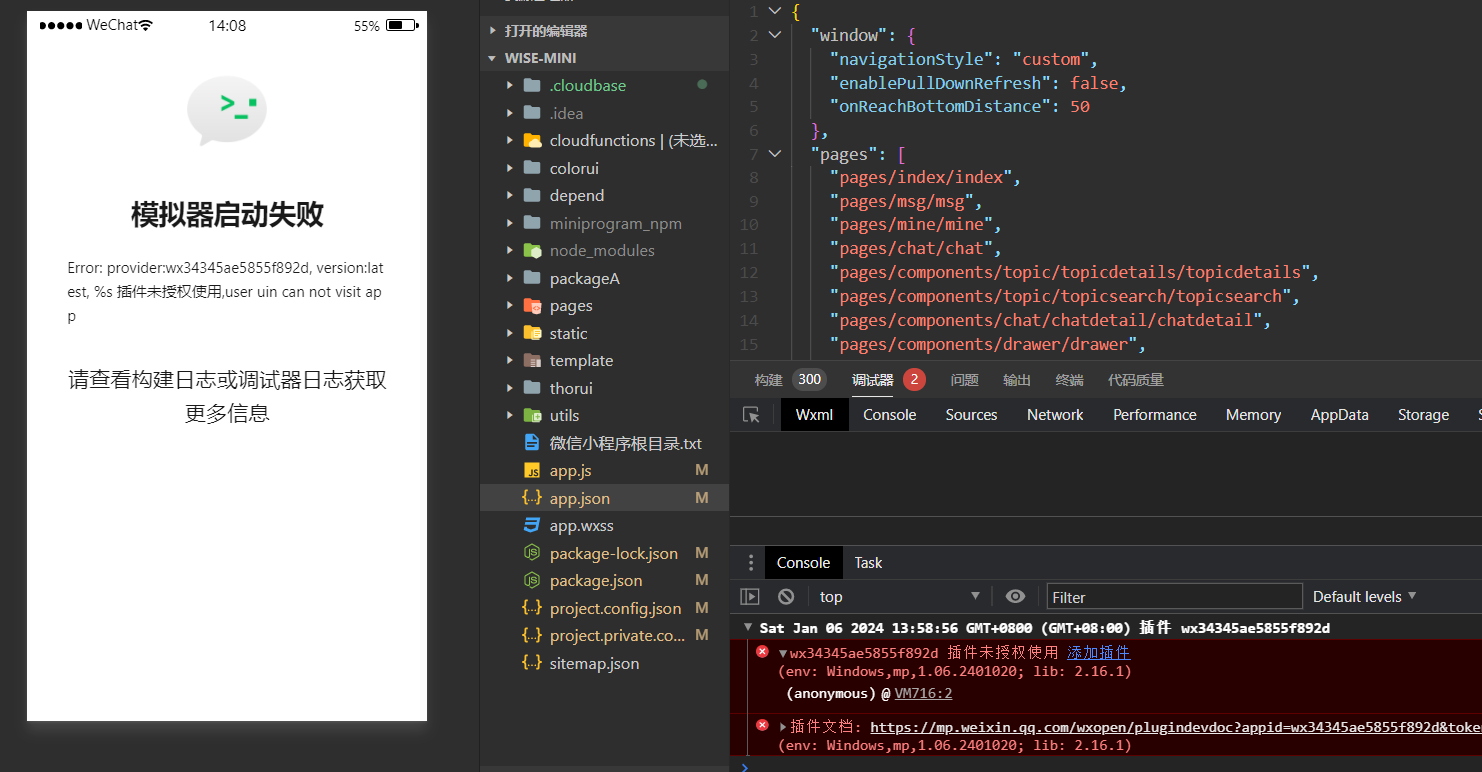
Task: Select the Performance devtools tab
Action: [x=1155, y=415]
